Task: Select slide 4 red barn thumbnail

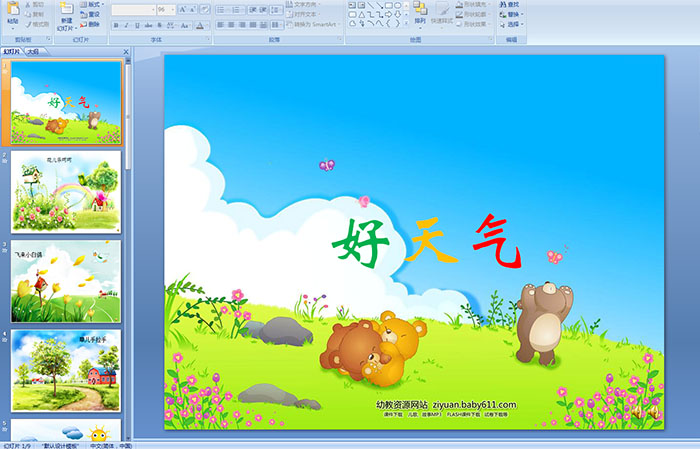Action: pos(66,370)
